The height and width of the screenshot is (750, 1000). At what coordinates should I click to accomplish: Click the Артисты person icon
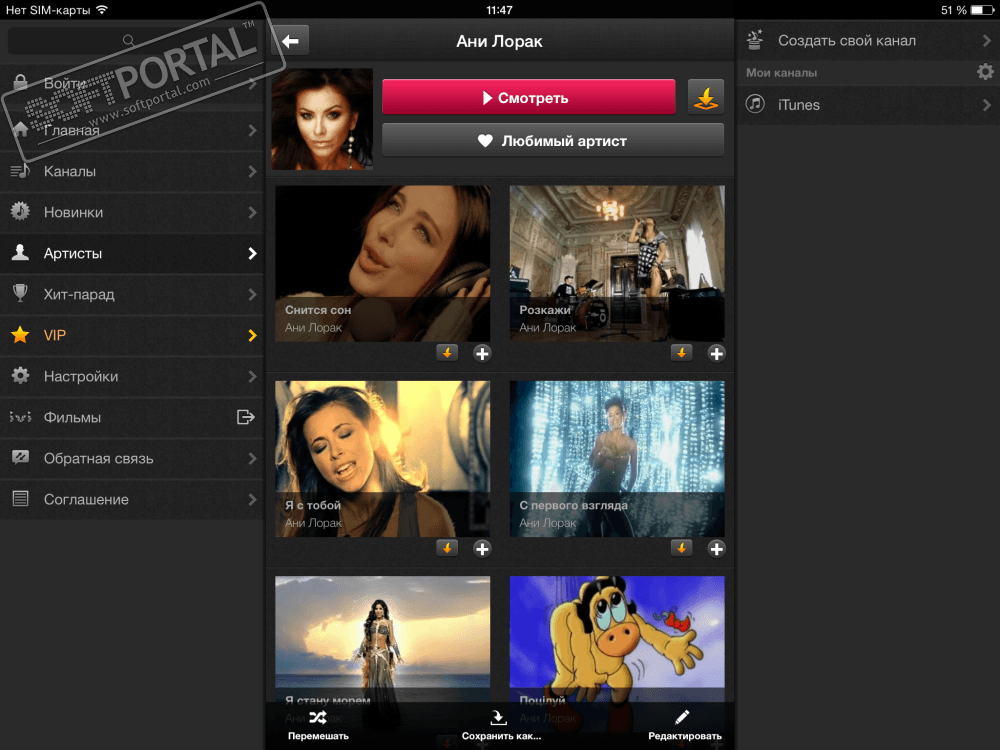pyautogui.click(x=20, y=253)
